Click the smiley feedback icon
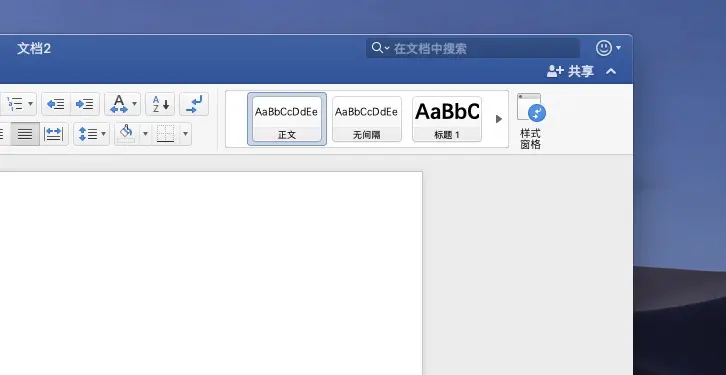 point(604,48)
